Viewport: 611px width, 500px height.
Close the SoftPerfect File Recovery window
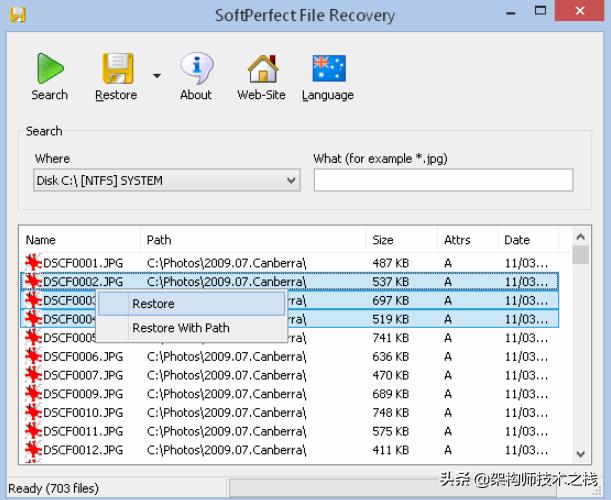tap(580, 11)
